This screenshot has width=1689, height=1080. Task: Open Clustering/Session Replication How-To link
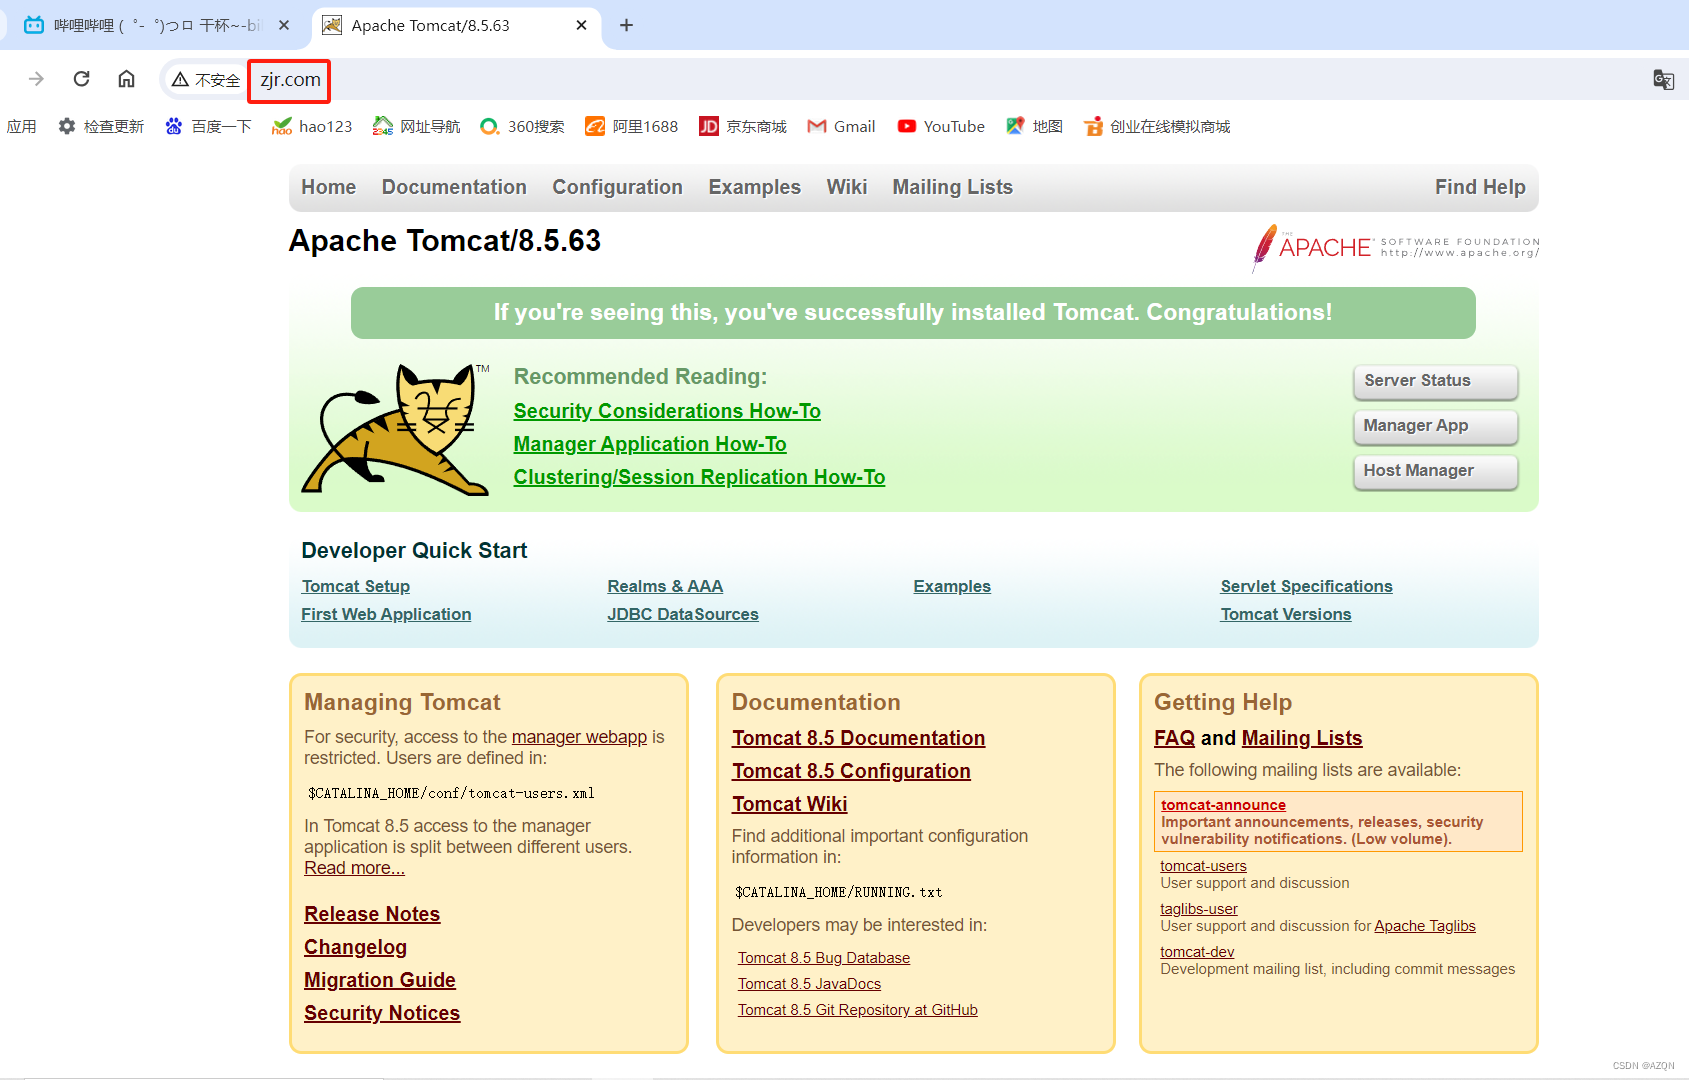pyautogui.click(x=699, y=477)
